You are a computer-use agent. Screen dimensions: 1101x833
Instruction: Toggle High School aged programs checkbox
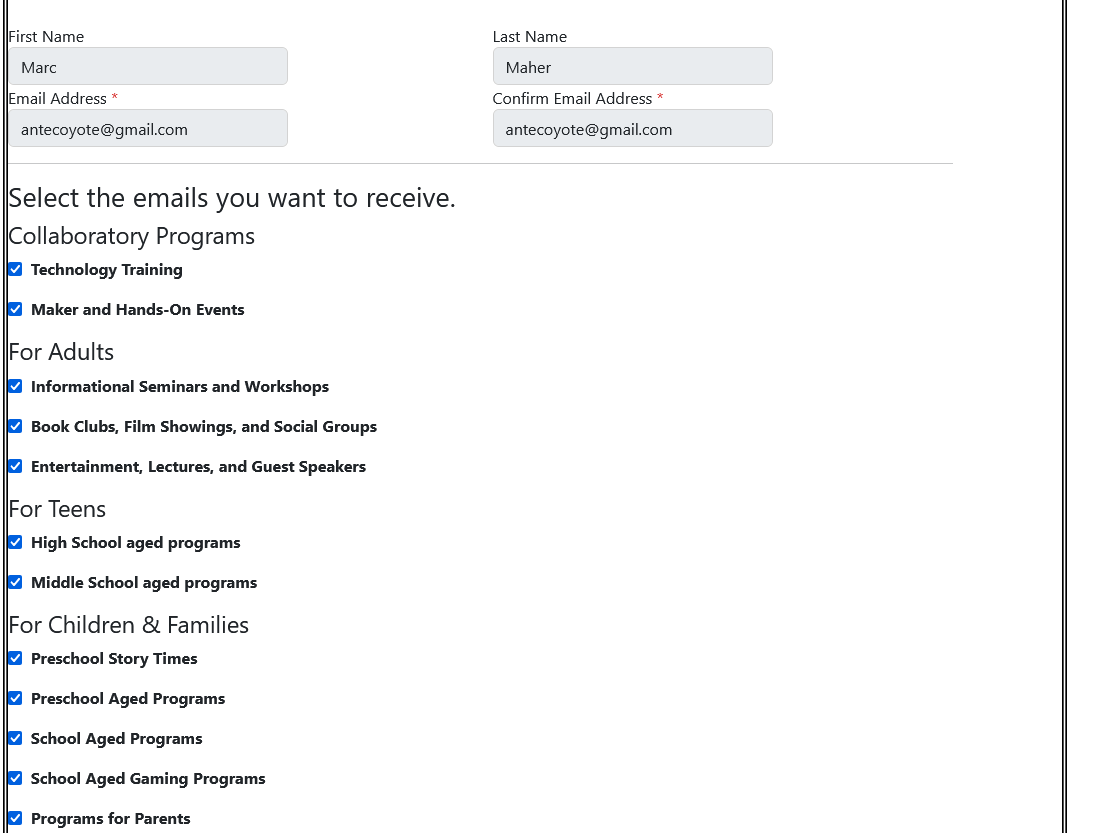[x=15, y=542]
